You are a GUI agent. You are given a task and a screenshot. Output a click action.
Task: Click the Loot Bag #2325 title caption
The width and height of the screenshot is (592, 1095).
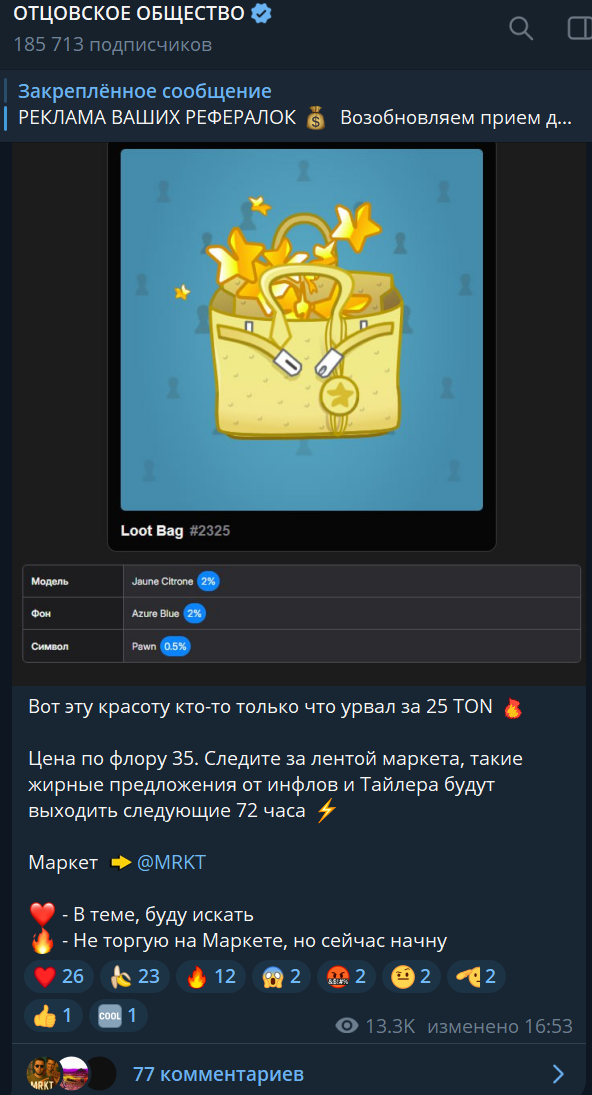(x=175, y=531)
